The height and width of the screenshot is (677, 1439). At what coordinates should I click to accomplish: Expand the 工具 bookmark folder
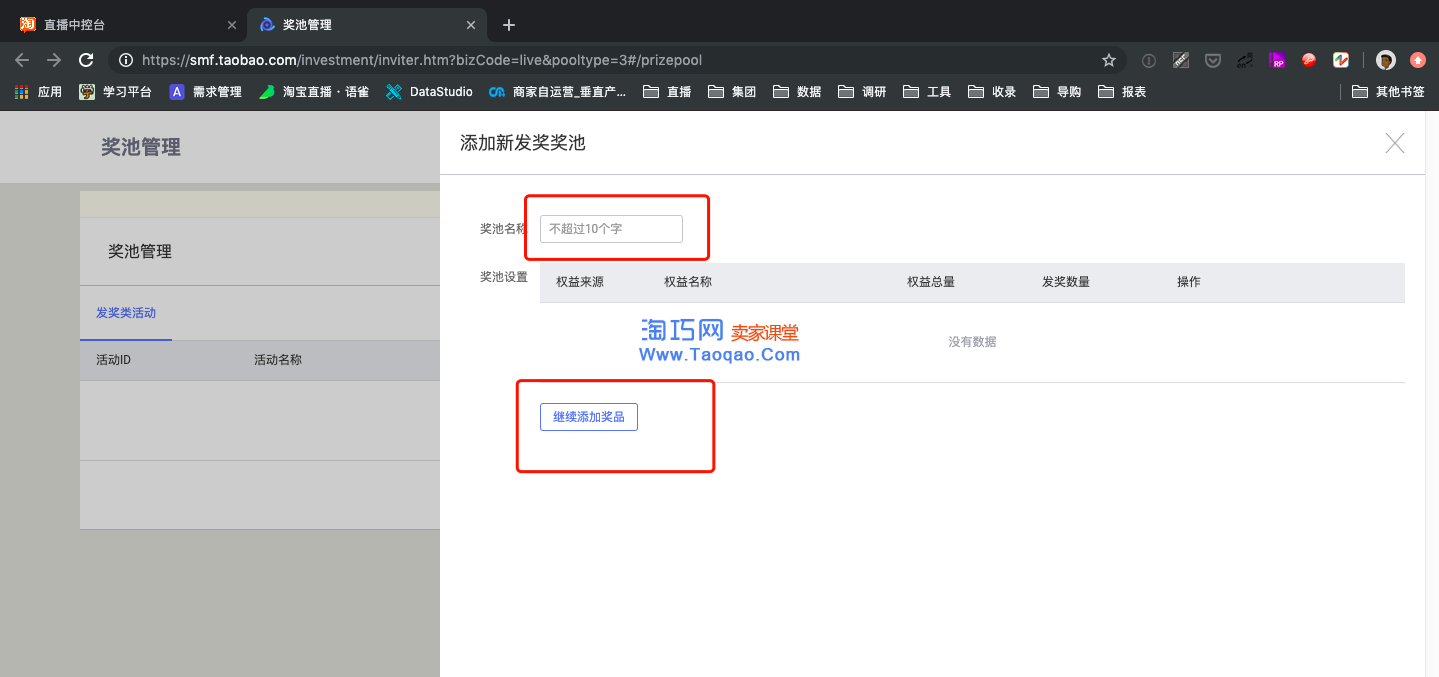[927, 92]
